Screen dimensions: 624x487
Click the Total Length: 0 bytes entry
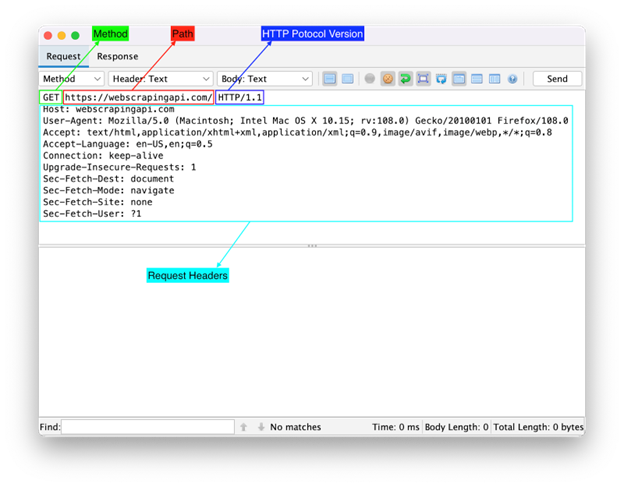[538, 427]
